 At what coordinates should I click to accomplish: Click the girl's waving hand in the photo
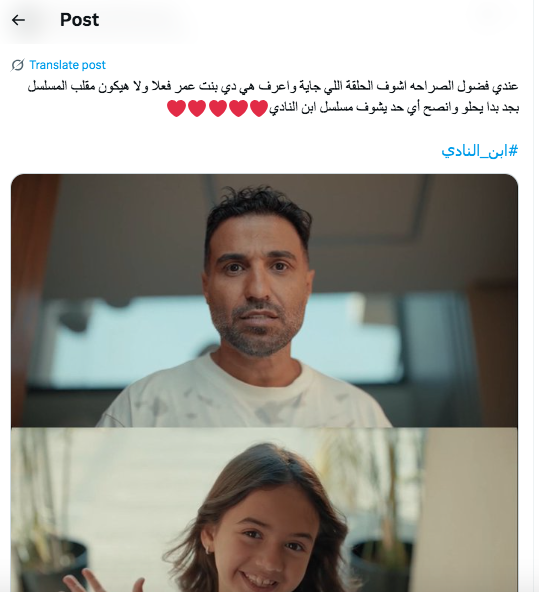102,580
